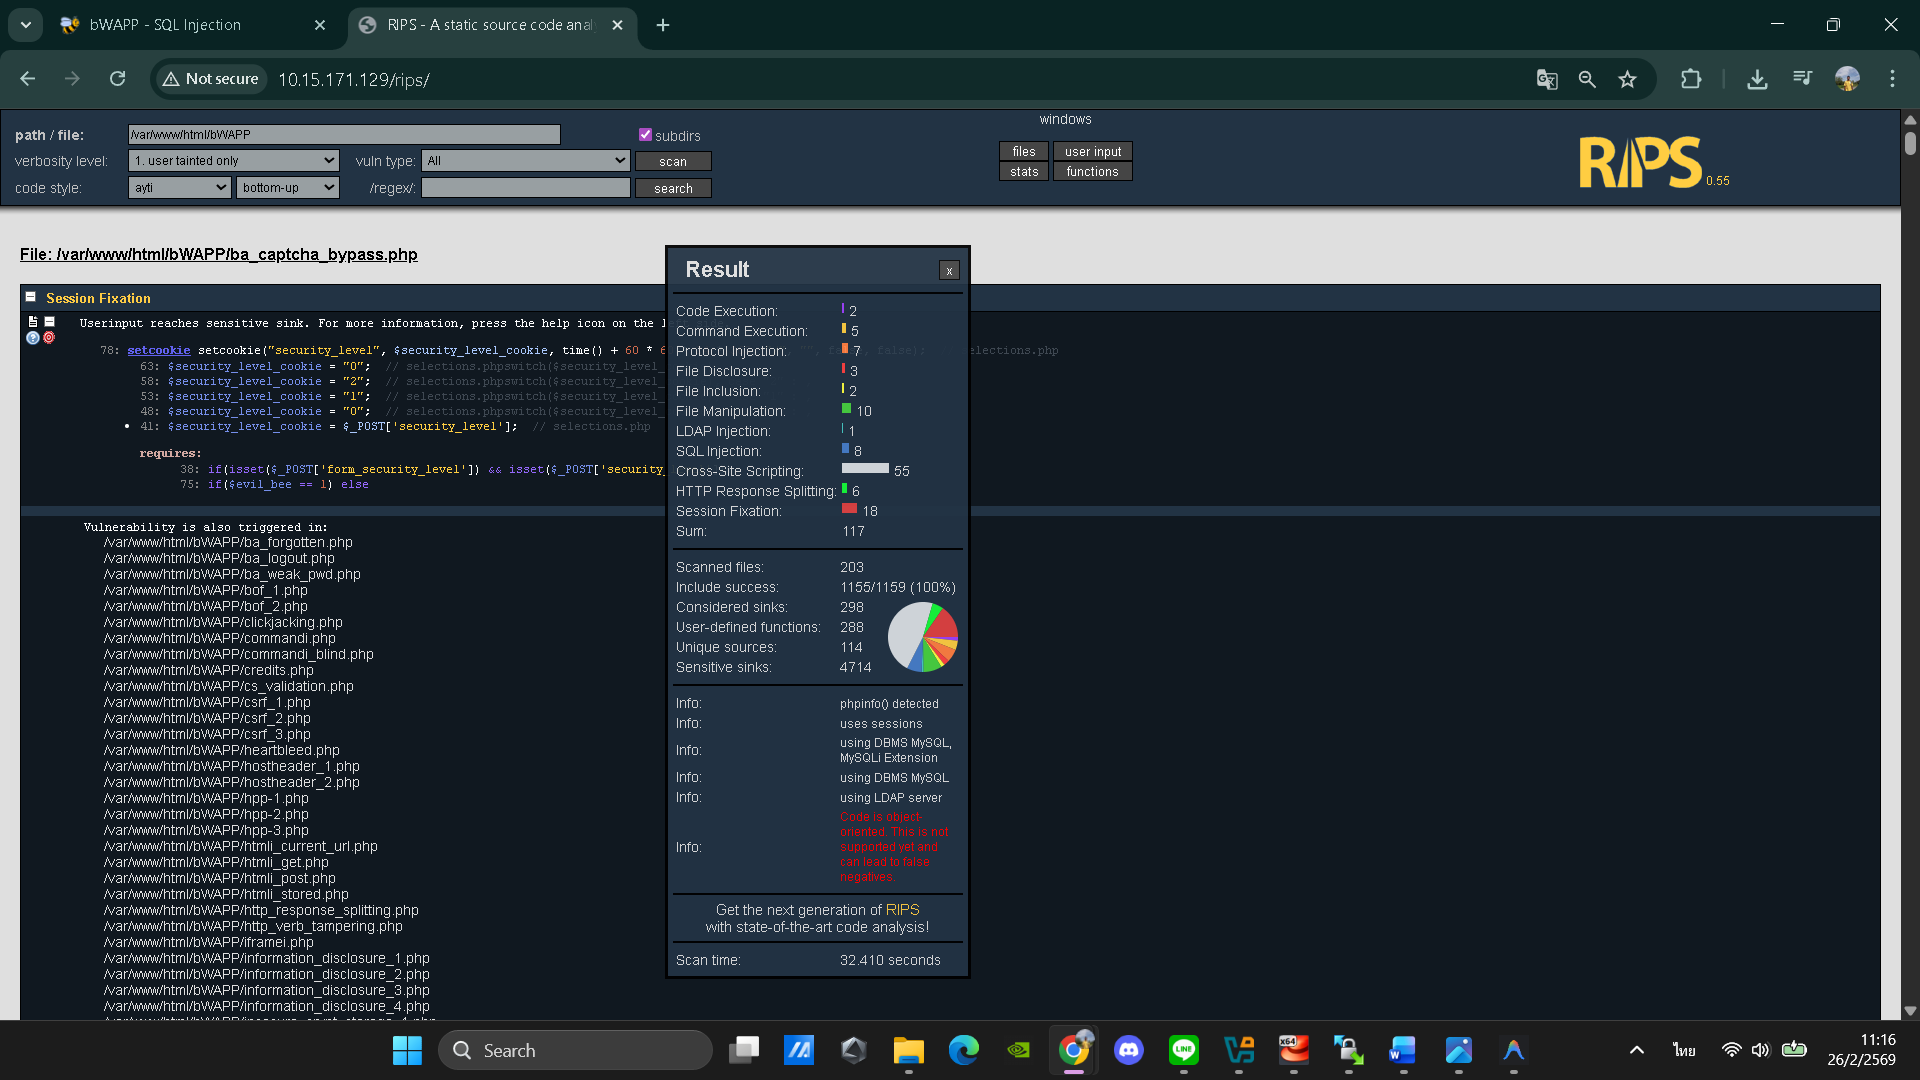This screenshot has height=1080, width=1920.
Task: Click the red exploit target icon
Action: (49, 338)
